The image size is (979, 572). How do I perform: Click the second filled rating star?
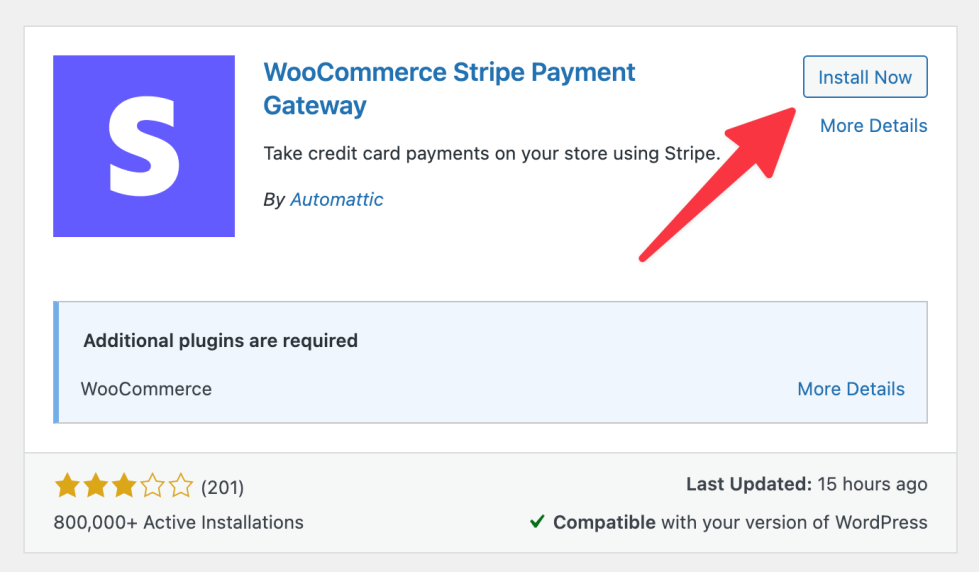[96, 487]
